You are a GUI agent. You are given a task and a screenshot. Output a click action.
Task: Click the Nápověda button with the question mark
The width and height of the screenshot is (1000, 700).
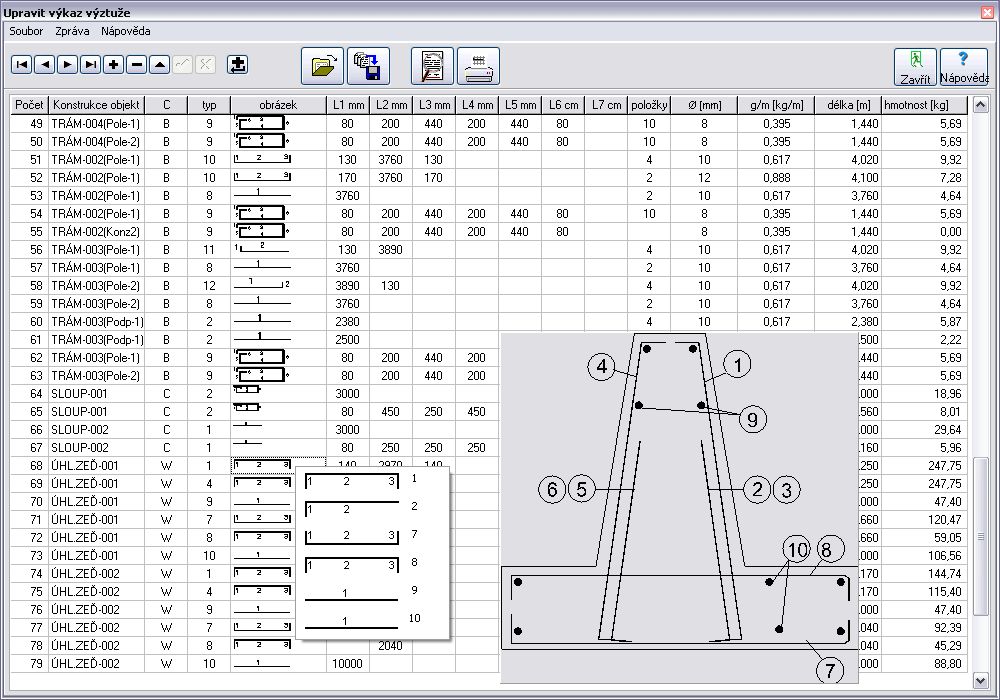click(x=964, y=67)
